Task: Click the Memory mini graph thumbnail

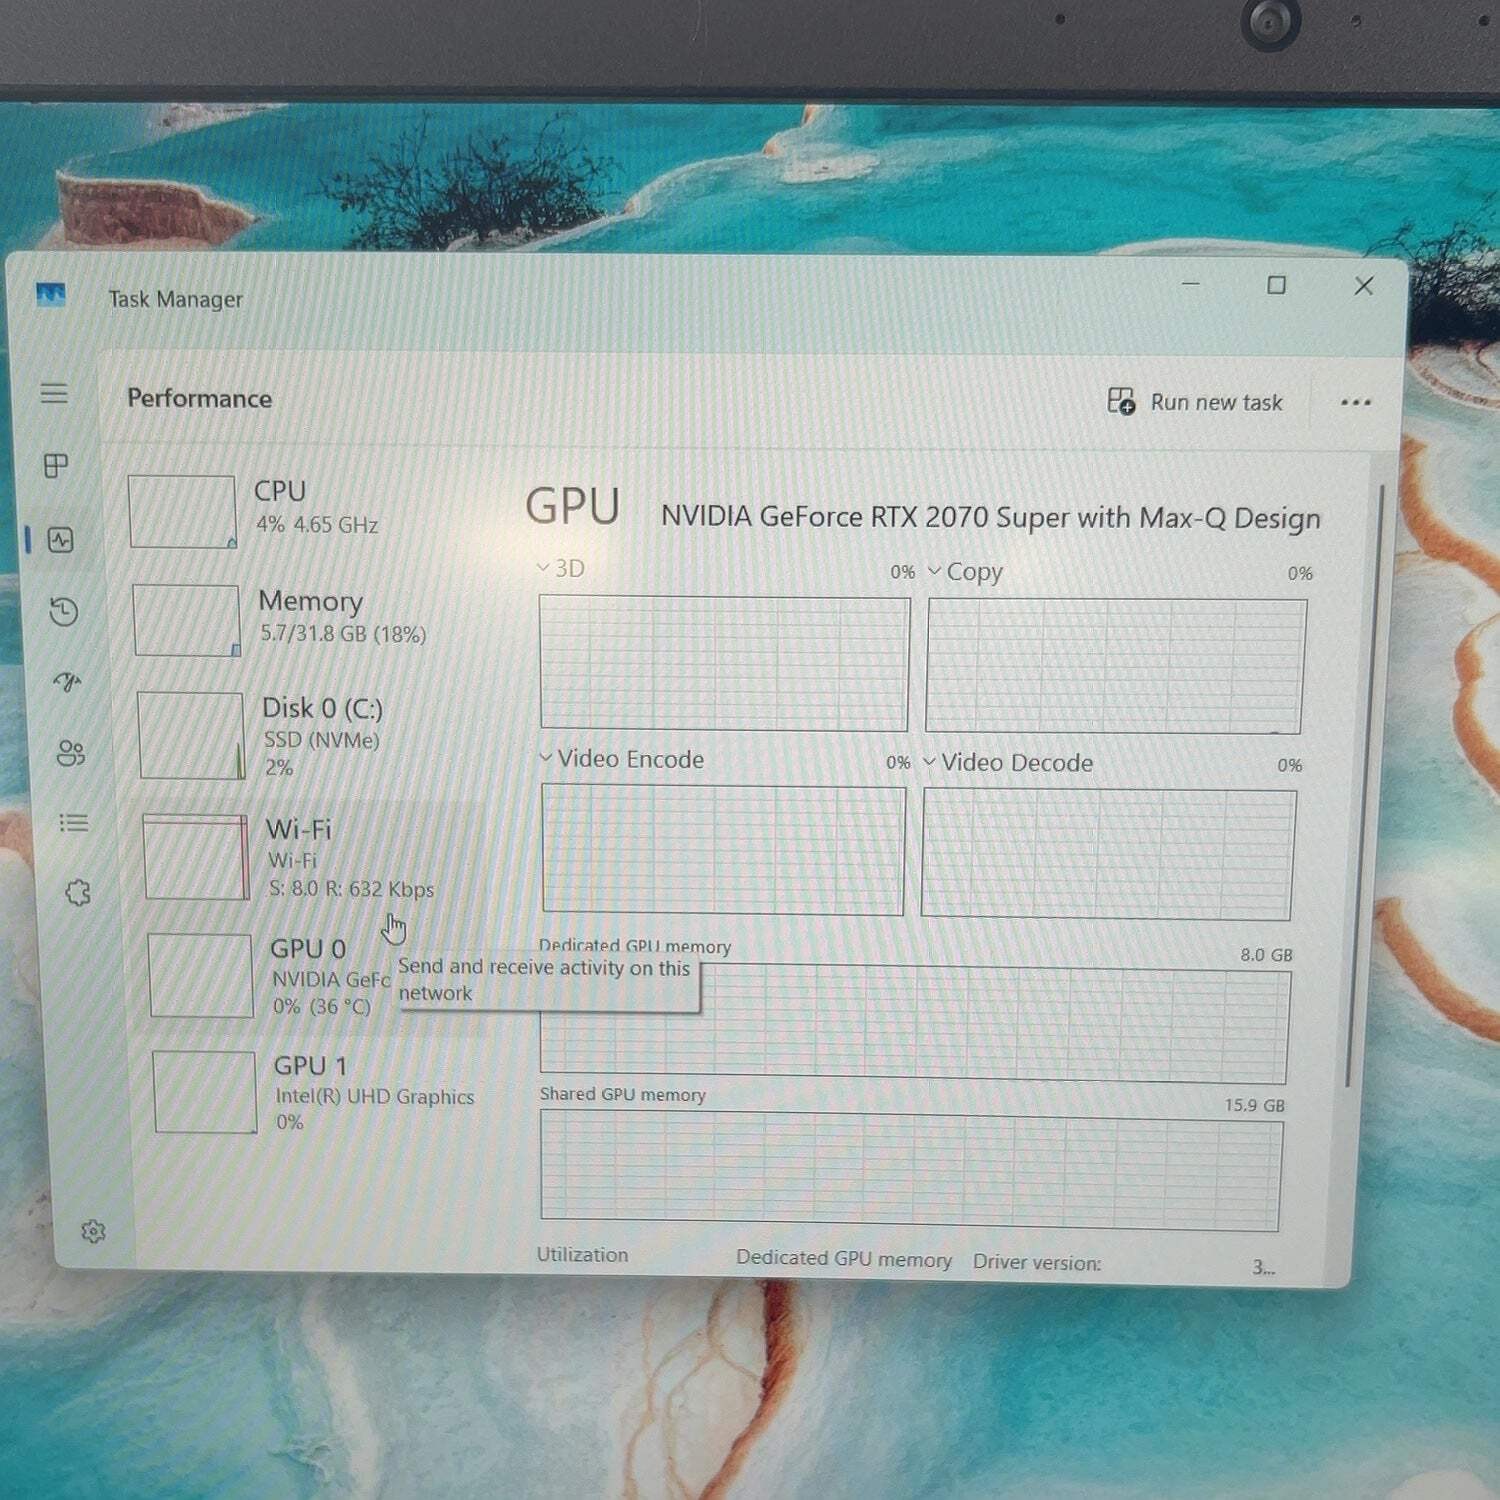Action: pyautogui.click(x=187, y=621)
